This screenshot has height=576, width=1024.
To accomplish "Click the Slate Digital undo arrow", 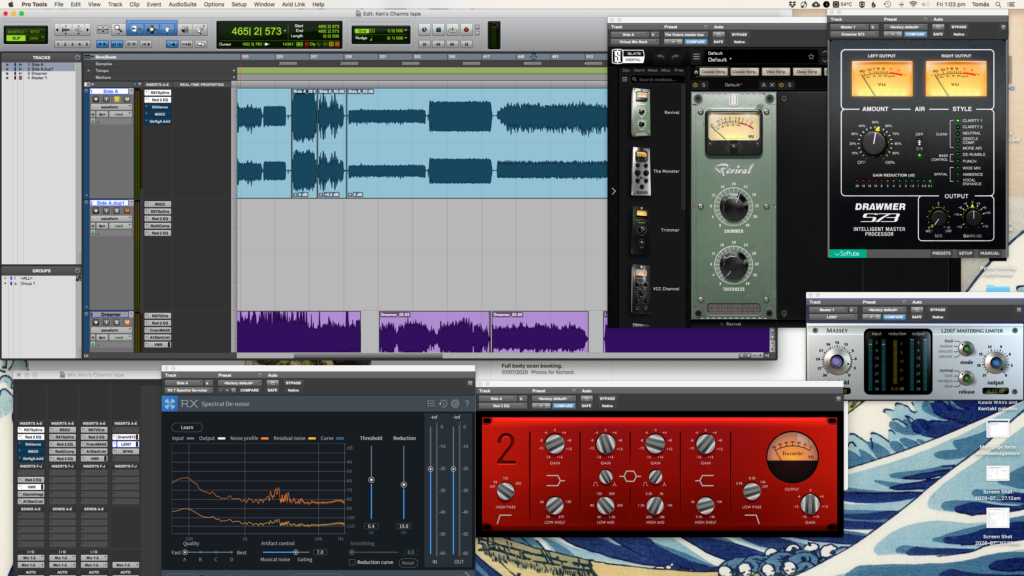I will pos(660,57).
